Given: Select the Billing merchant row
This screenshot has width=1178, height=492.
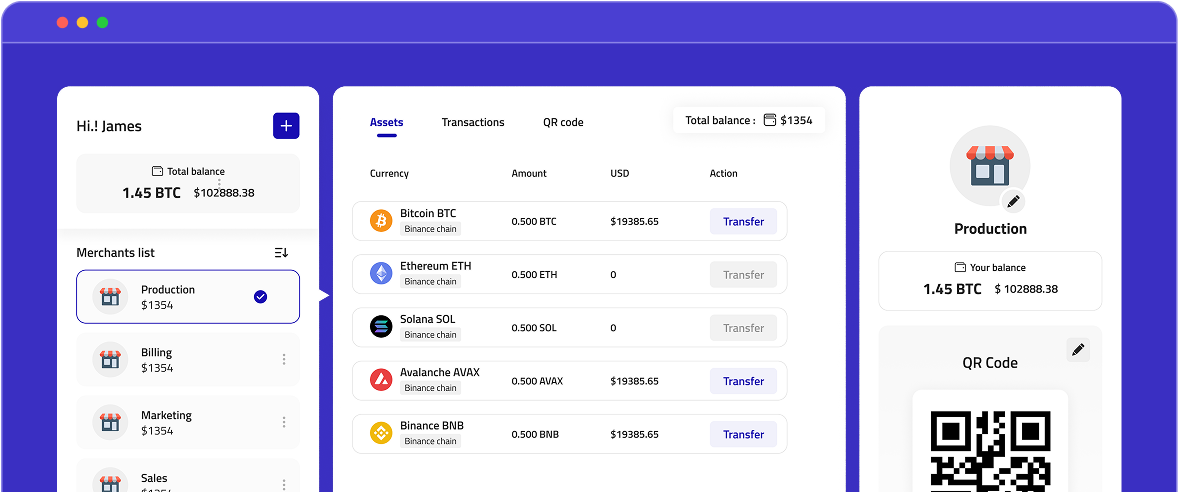Looking at the screenshot, I should pos(188,360).
